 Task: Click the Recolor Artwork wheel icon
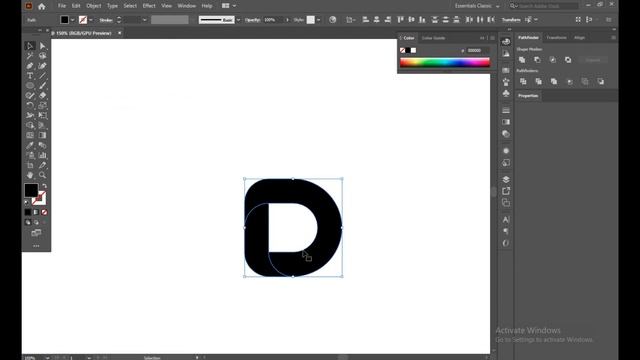point(333,20)
